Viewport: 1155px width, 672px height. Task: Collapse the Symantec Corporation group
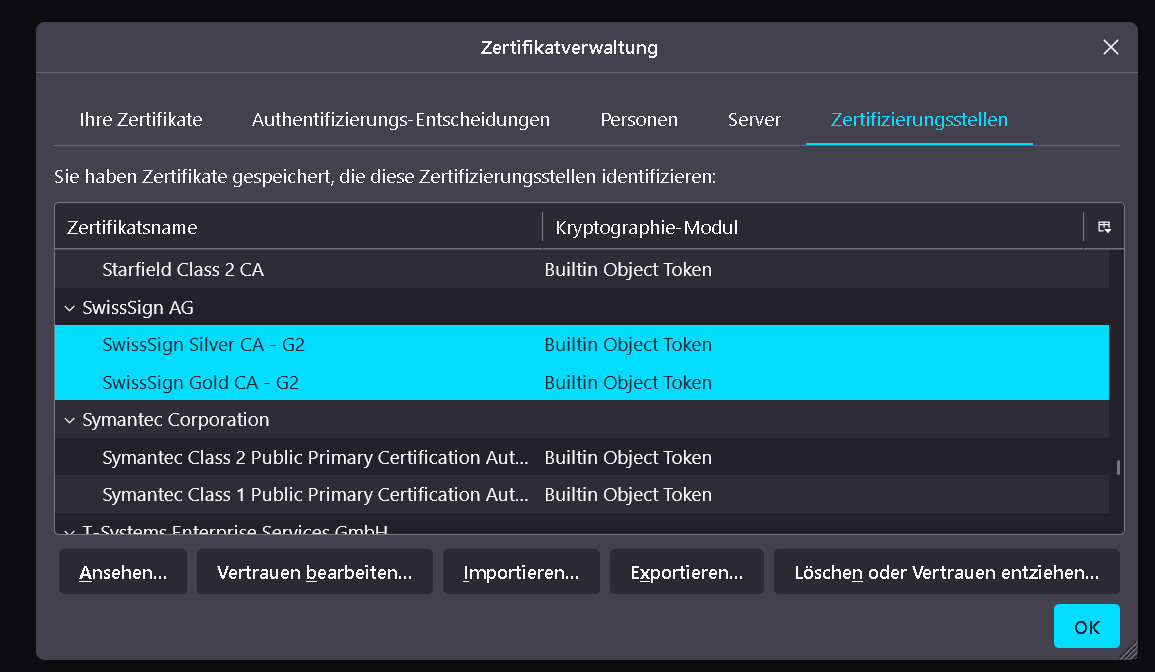coord(69,420)
